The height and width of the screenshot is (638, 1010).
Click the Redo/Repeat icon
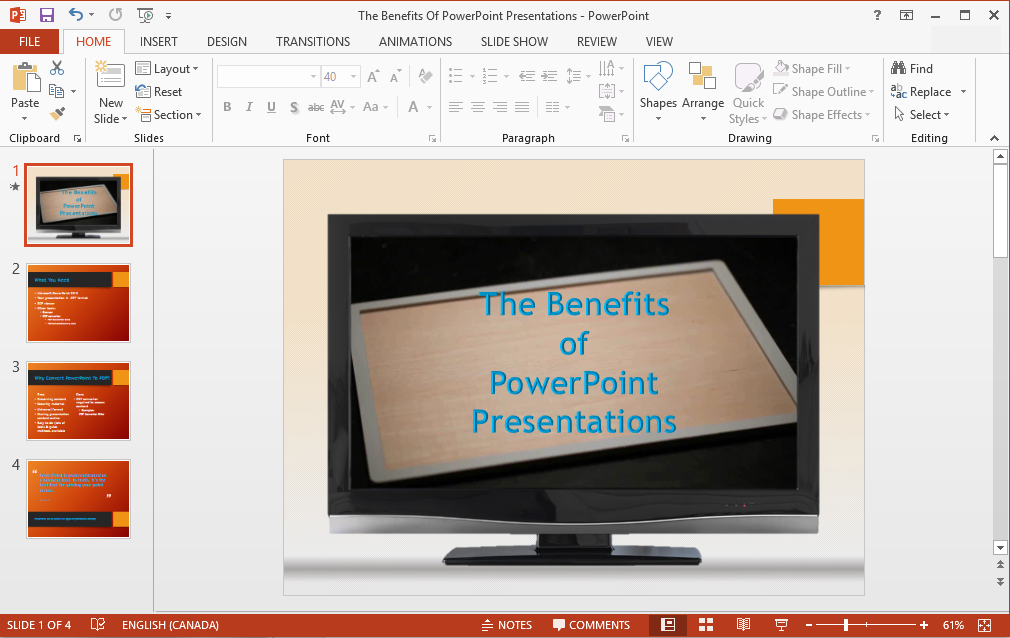coord(115,14)
